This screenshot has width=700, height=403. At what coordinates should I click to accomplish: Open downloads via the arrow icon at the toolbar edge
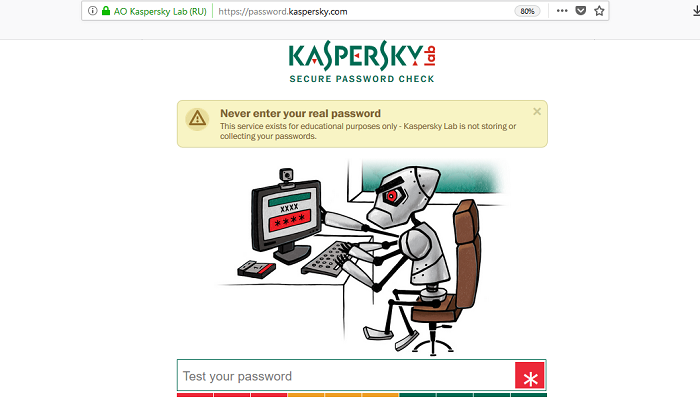click(x=696, y=11)
